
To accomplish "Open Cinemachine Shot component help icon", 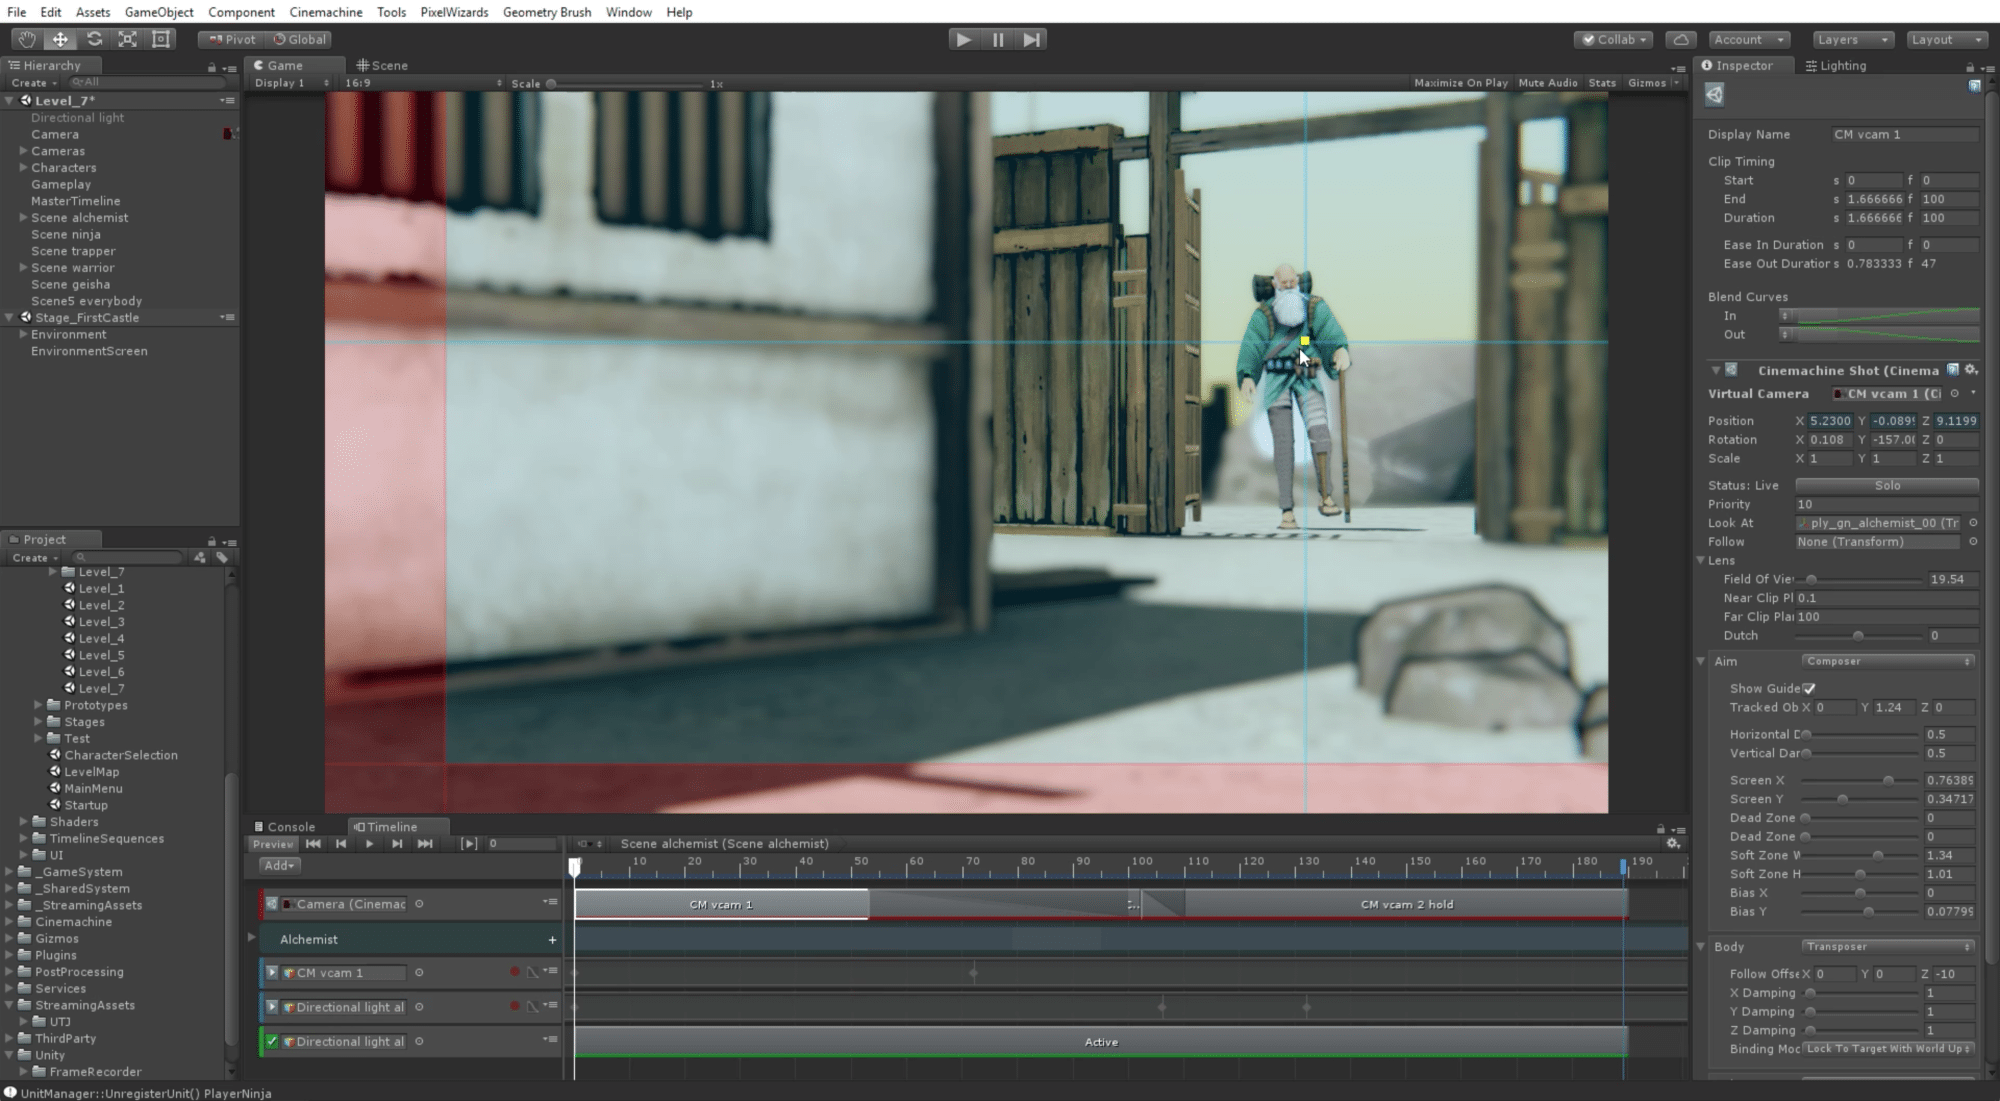I will [x=1953, y=370].
